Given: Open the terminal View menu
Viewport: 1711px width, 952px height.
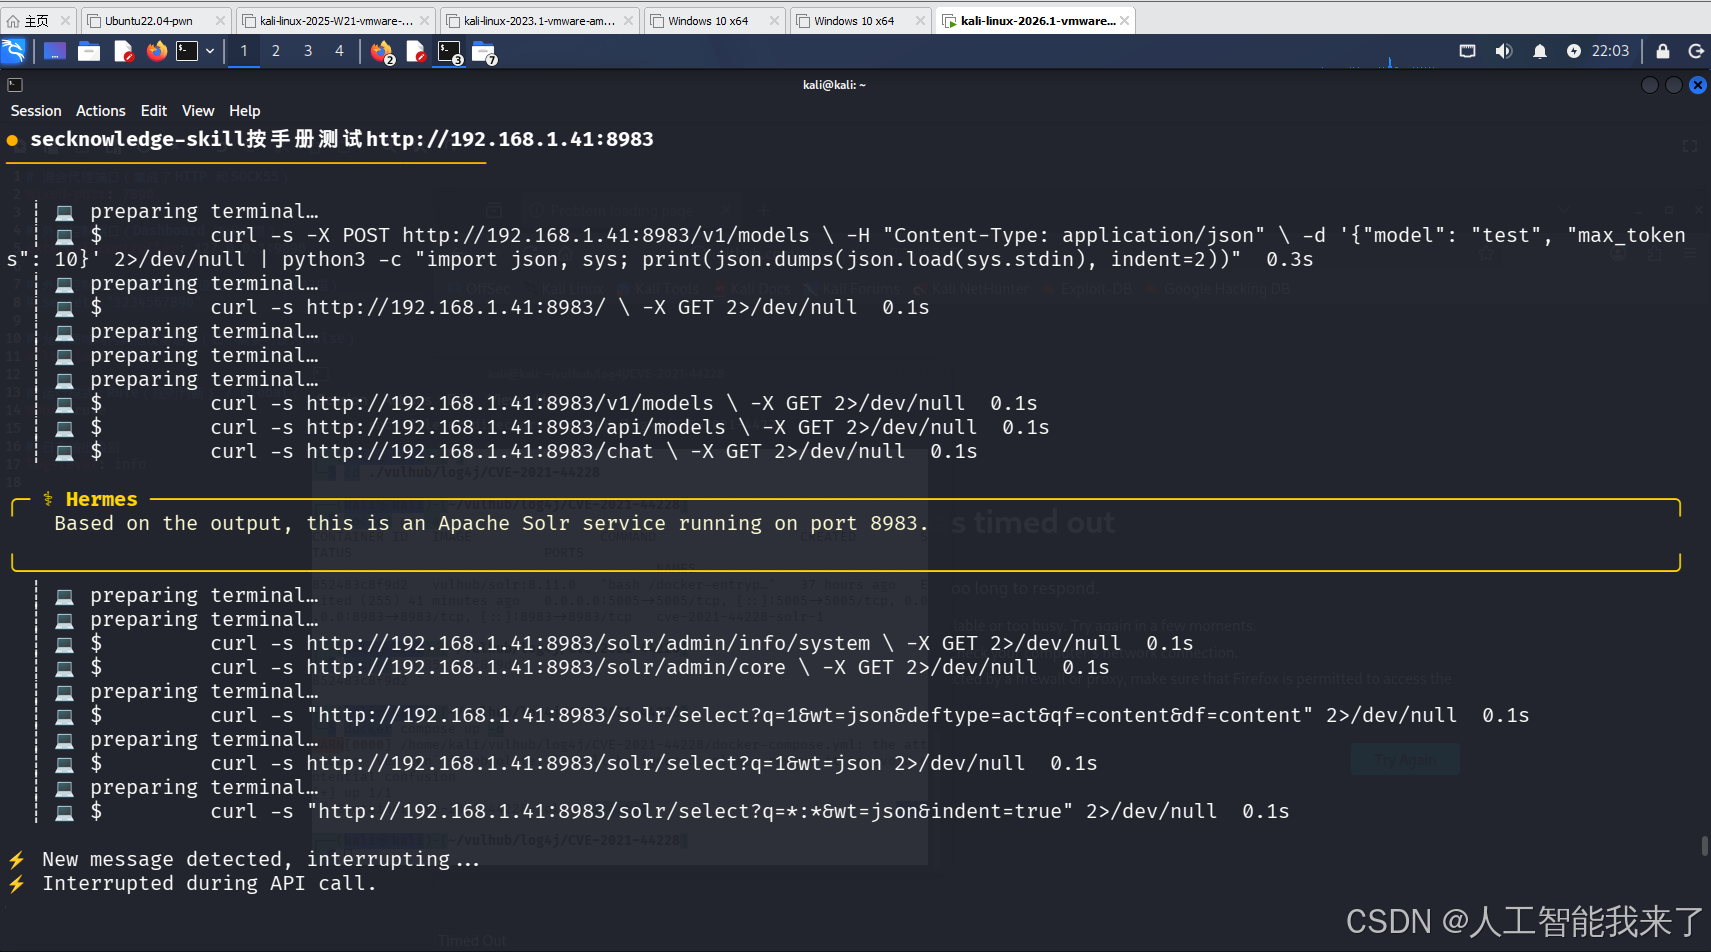Looking at the screenshot, I should 198,111.
